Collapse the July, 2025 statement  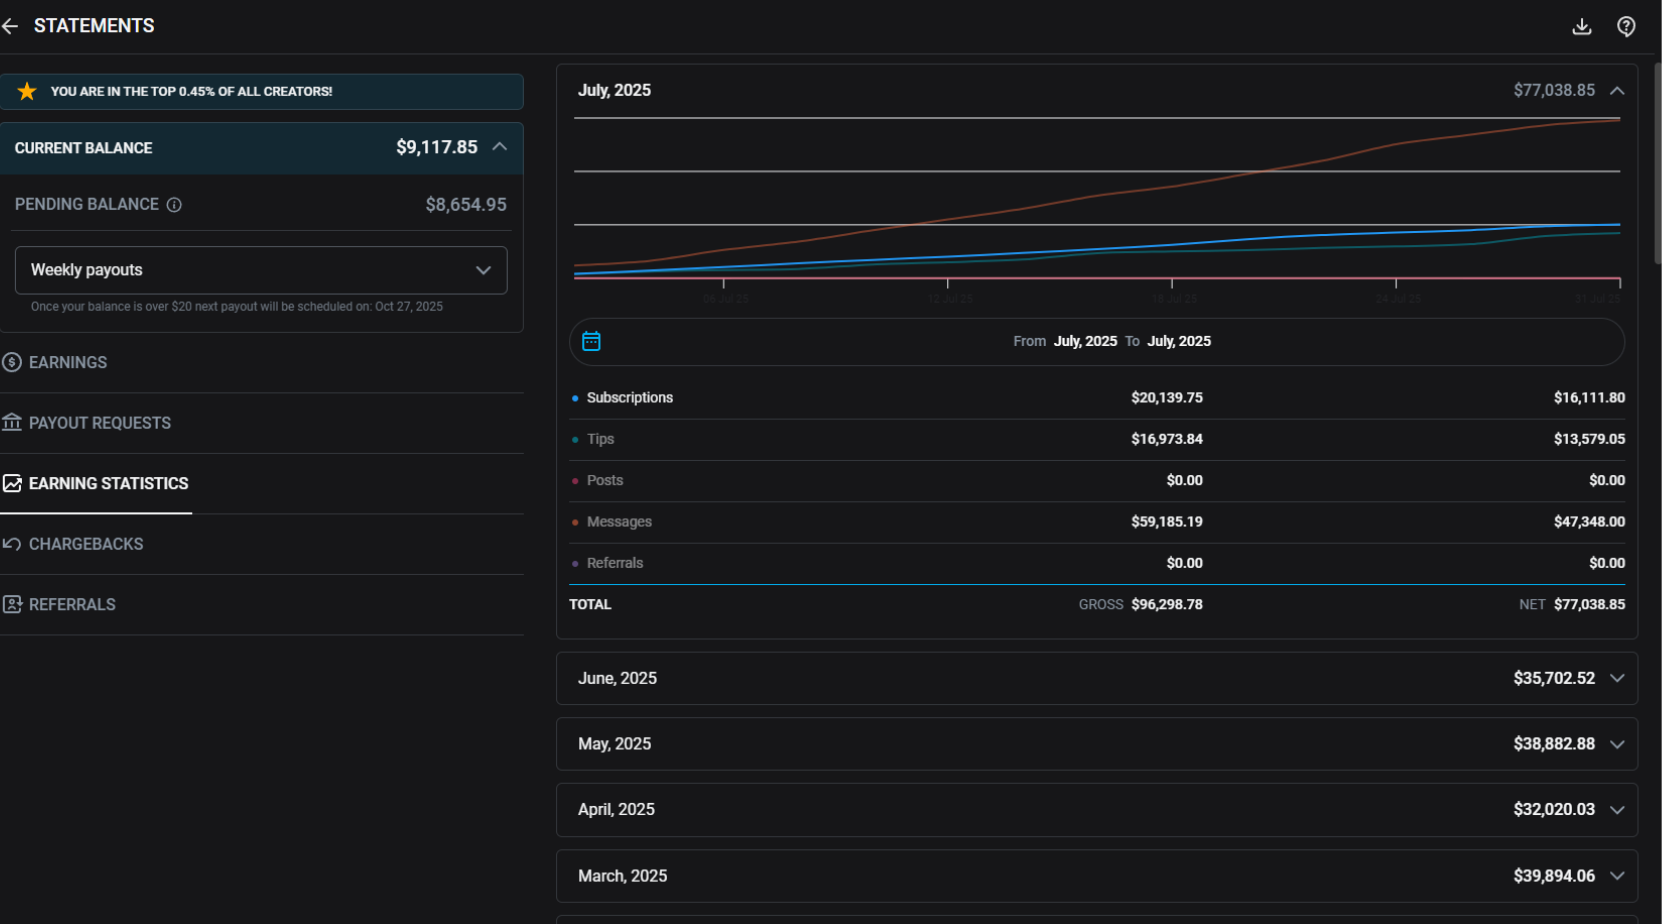[x=1617, y=90]
